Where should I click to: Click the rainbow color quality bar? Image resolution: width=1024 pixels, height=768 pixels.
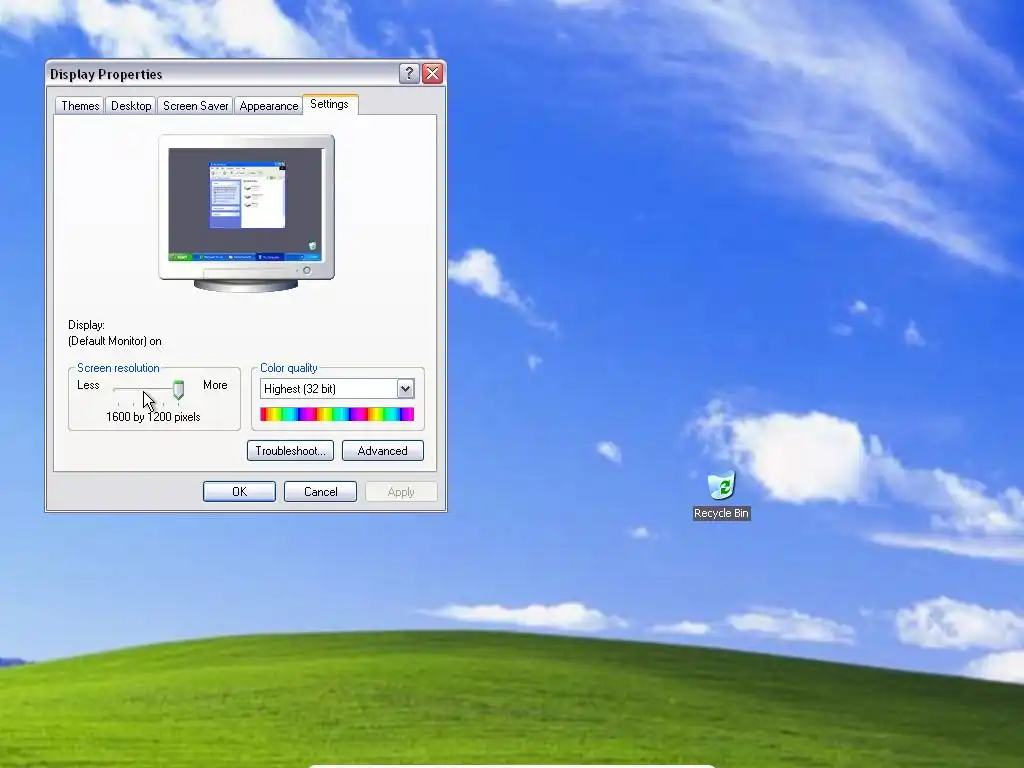coord(337,414)
